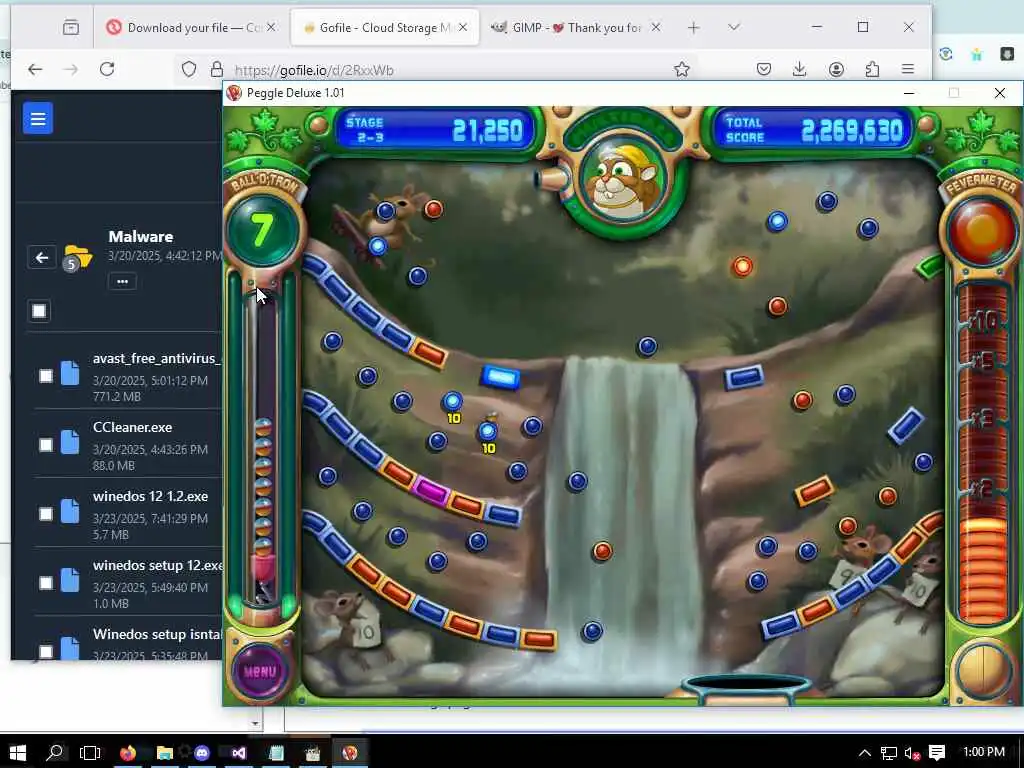Open Discord from the taskbar
Viewport: 1024px width, 768px height.
[x=202, y=752]
